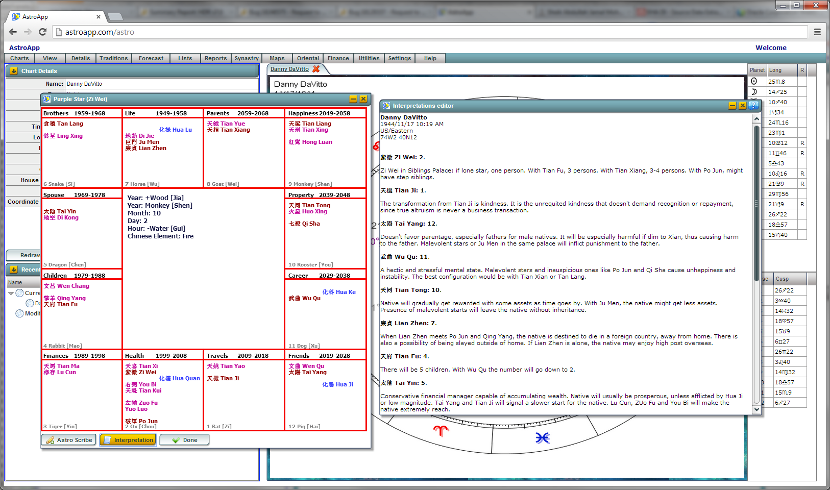Open the Oriental menu
Viewport: 830px width, 490px height.
(308, 59)
